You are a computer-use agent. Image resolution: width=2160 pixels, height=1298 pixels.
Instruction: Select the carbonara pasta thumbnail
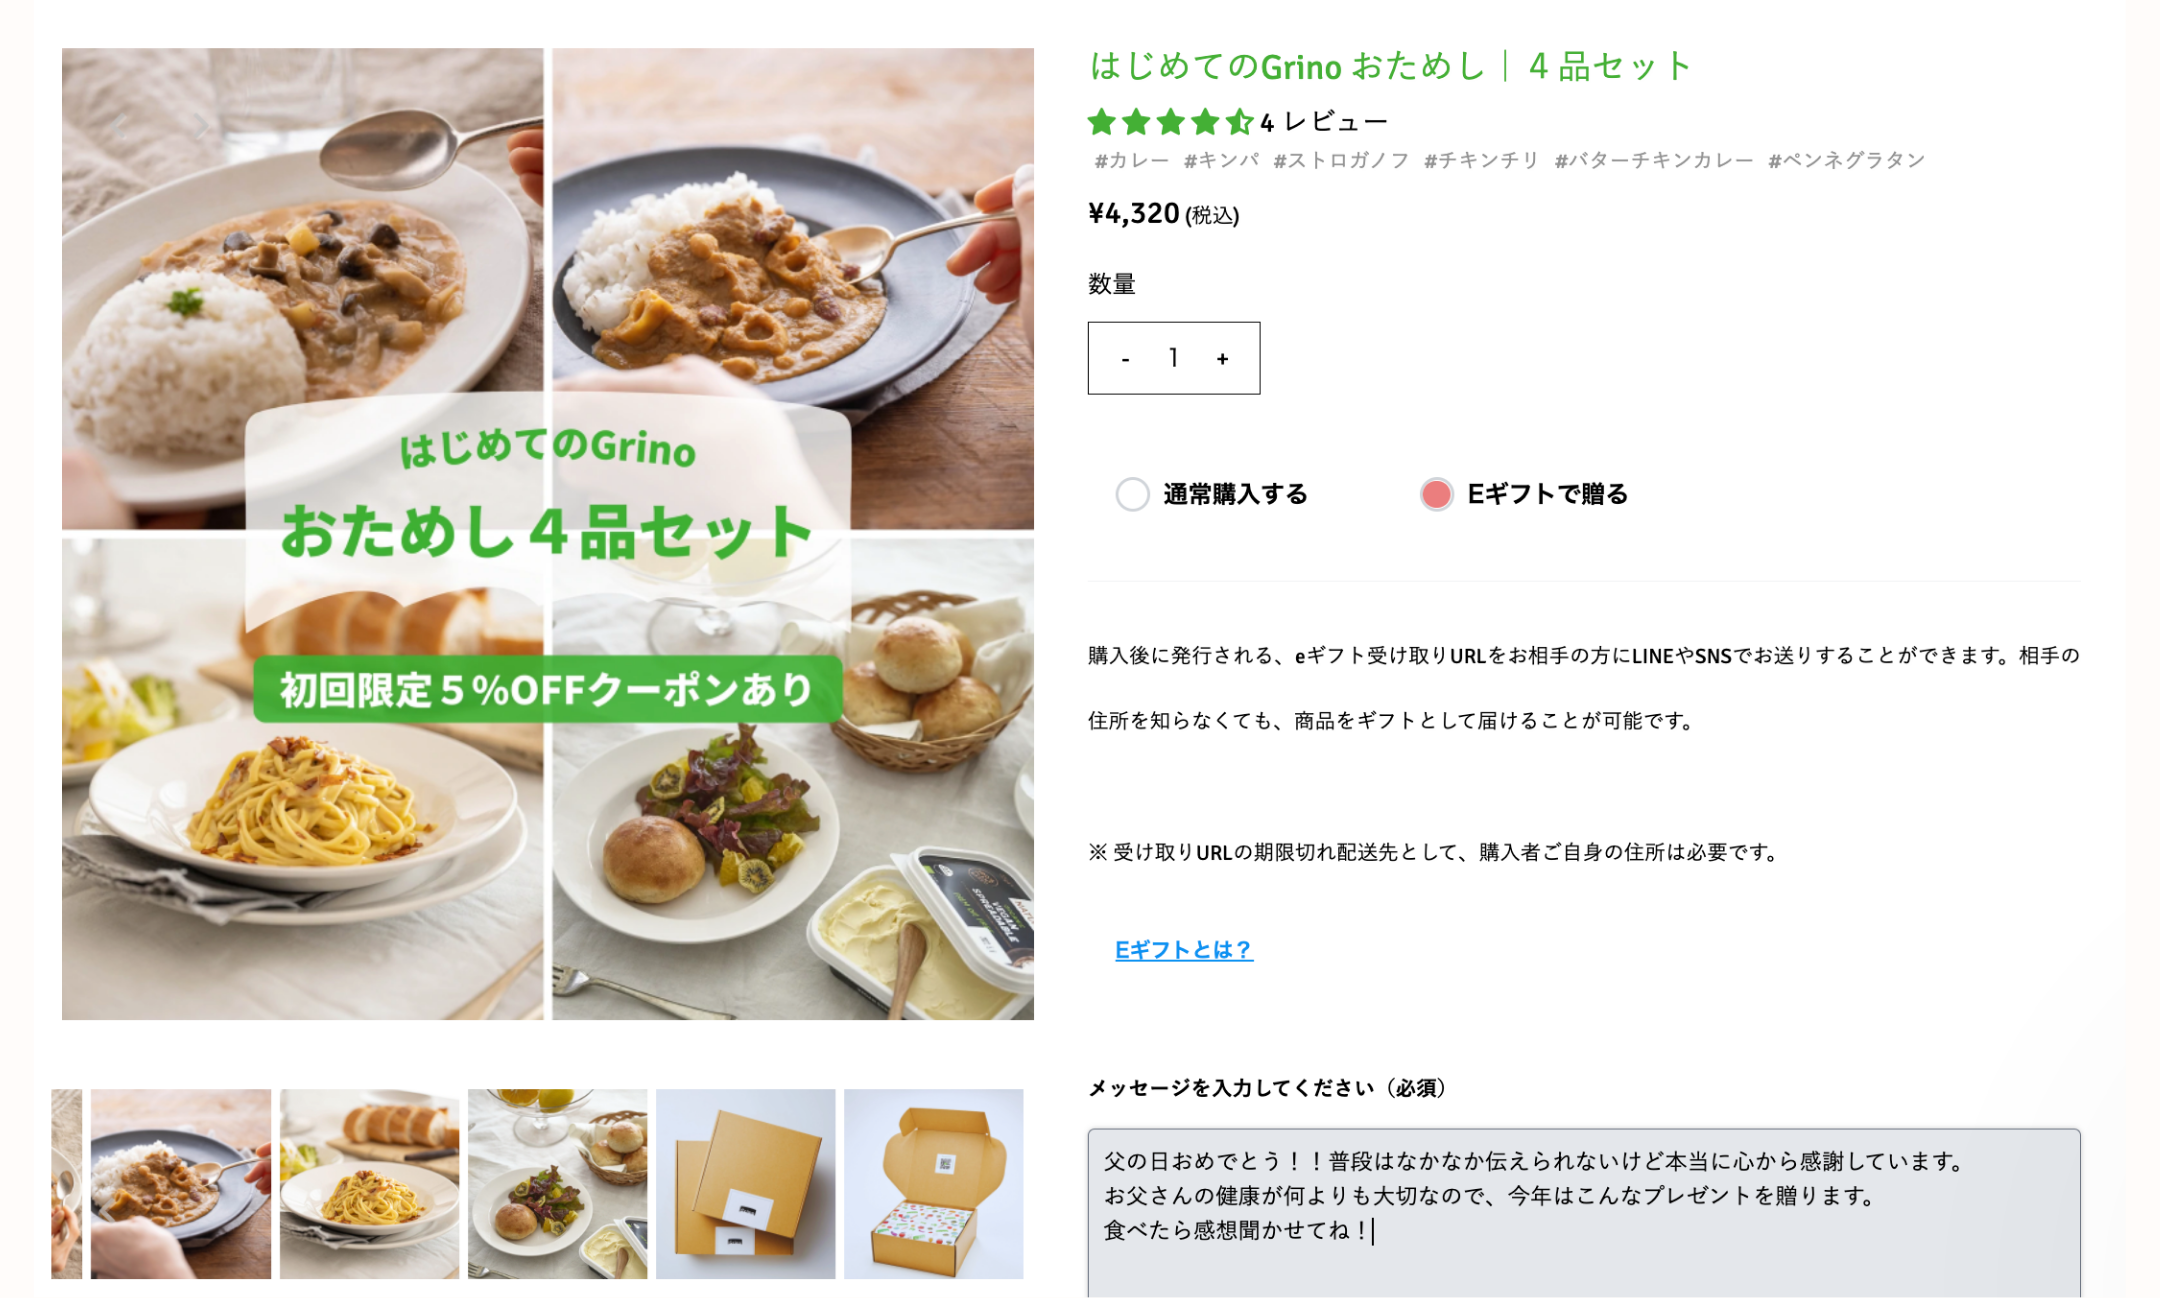[x=369, y=1184]
